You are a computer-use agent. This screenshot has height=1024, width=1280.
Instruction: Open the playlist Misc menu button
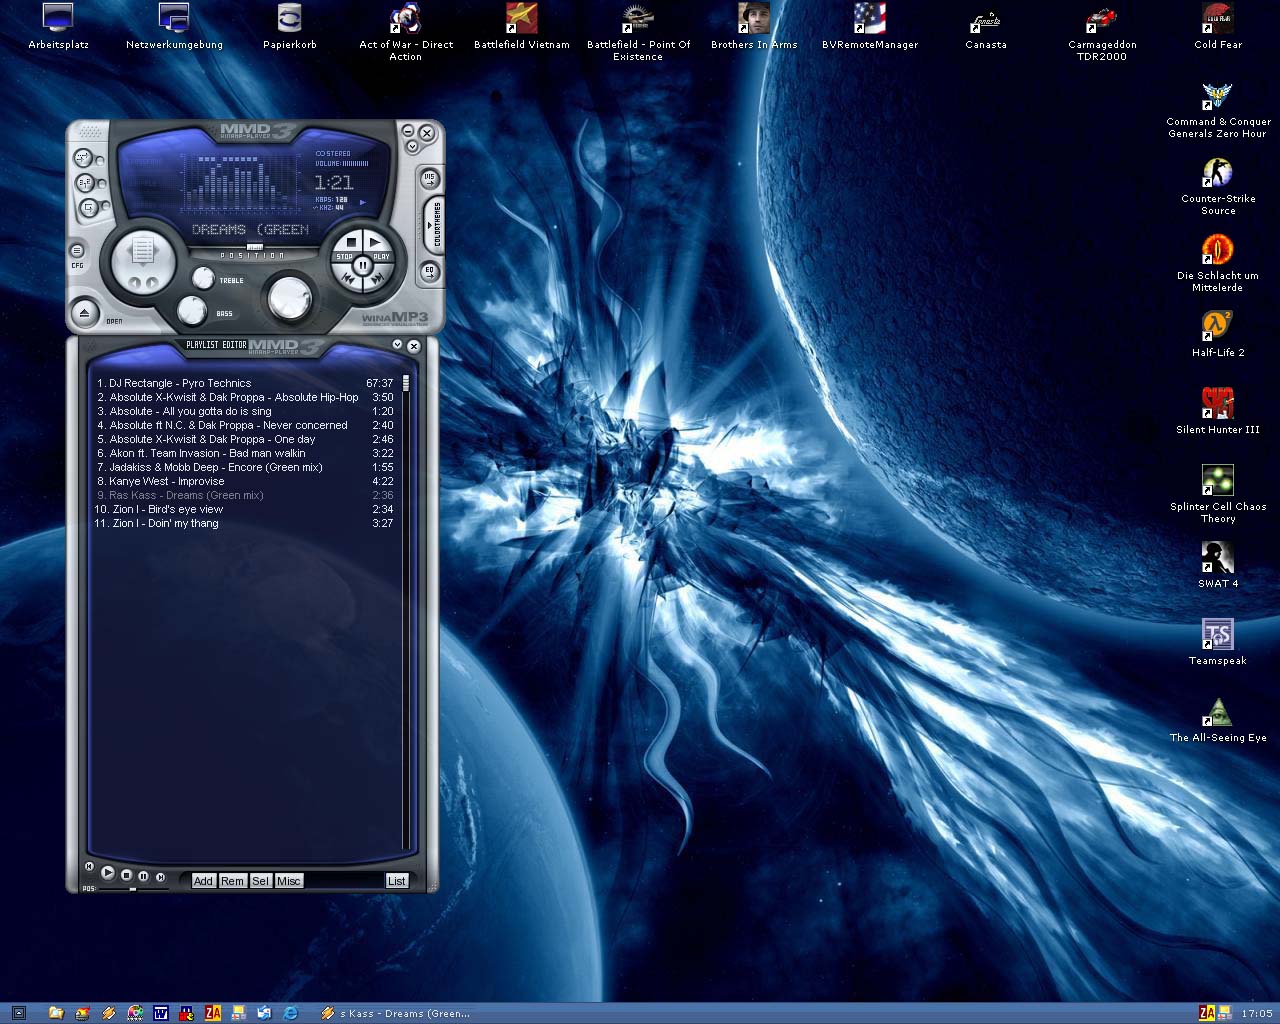[x=289, y=881]
